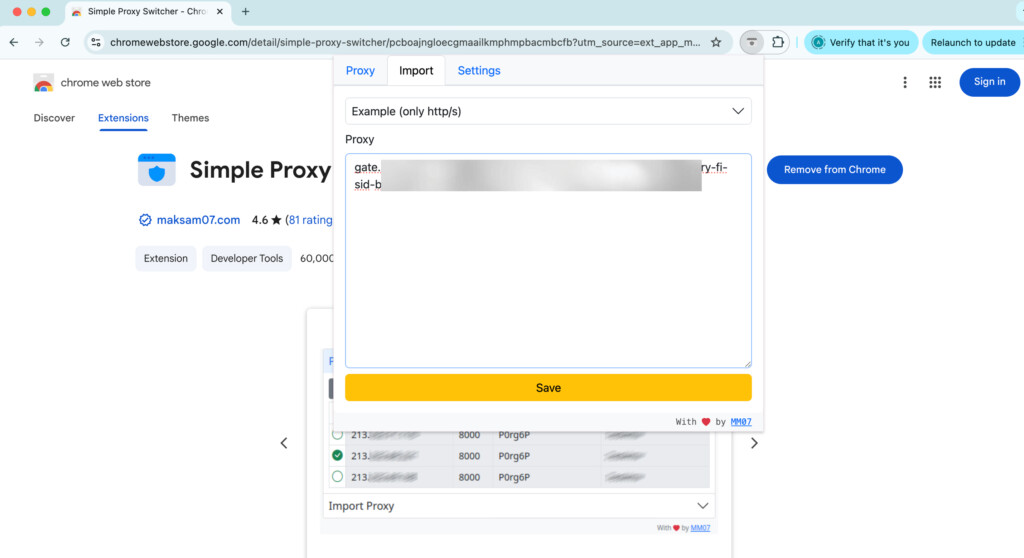The width and height of the screenshot is (1024, 558).
Task: Click the Chrome Web Store logo
Action: 44,83
